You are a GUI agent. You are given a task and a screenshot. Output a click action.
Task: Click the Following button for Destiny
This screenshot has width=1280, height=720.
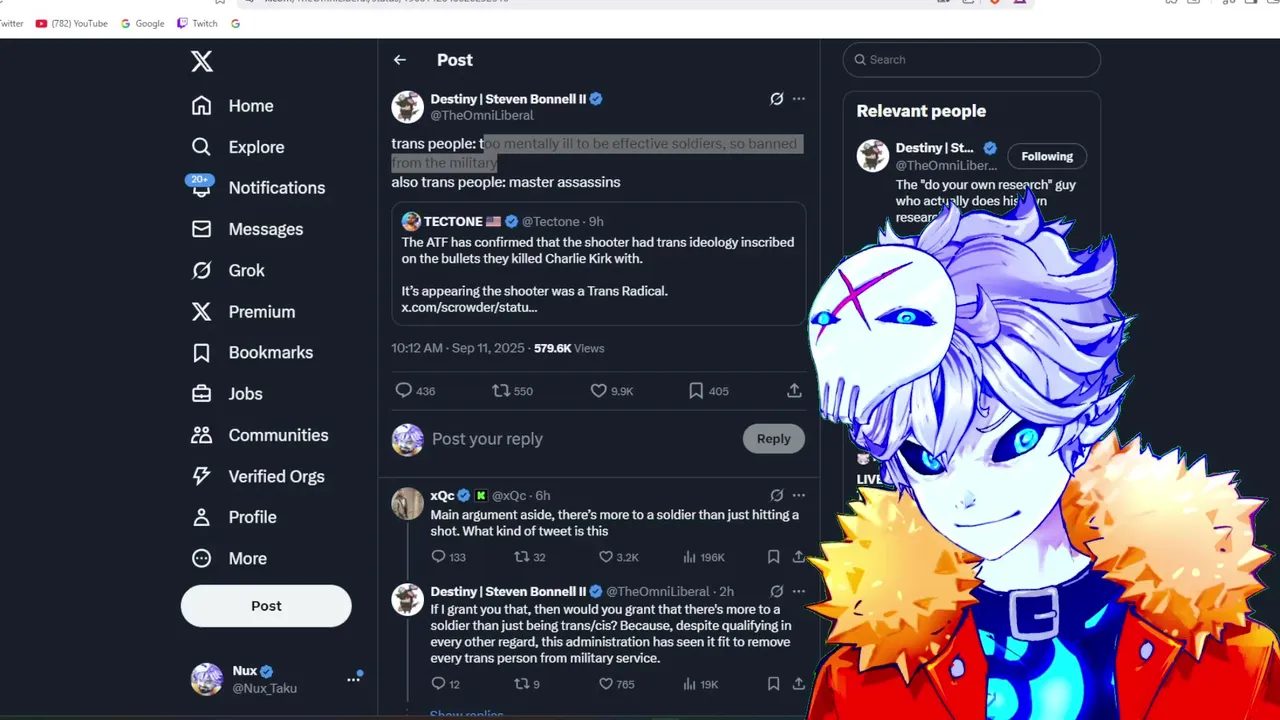[x=1047, y=156]
